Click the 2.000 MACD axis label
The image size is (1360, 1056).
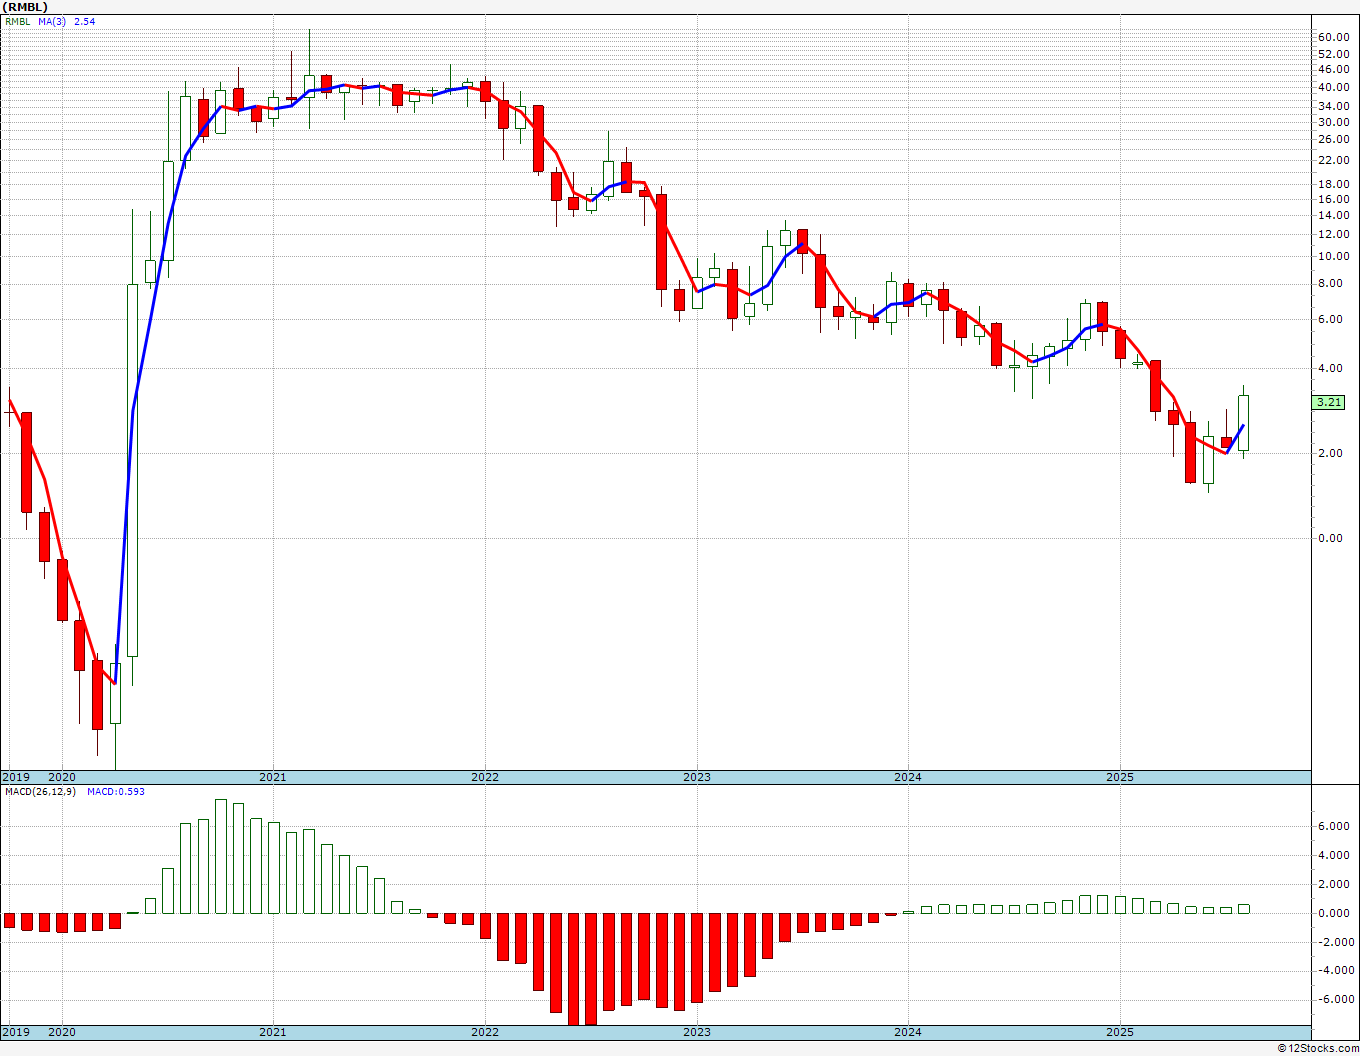click(x=1335, y=884)
